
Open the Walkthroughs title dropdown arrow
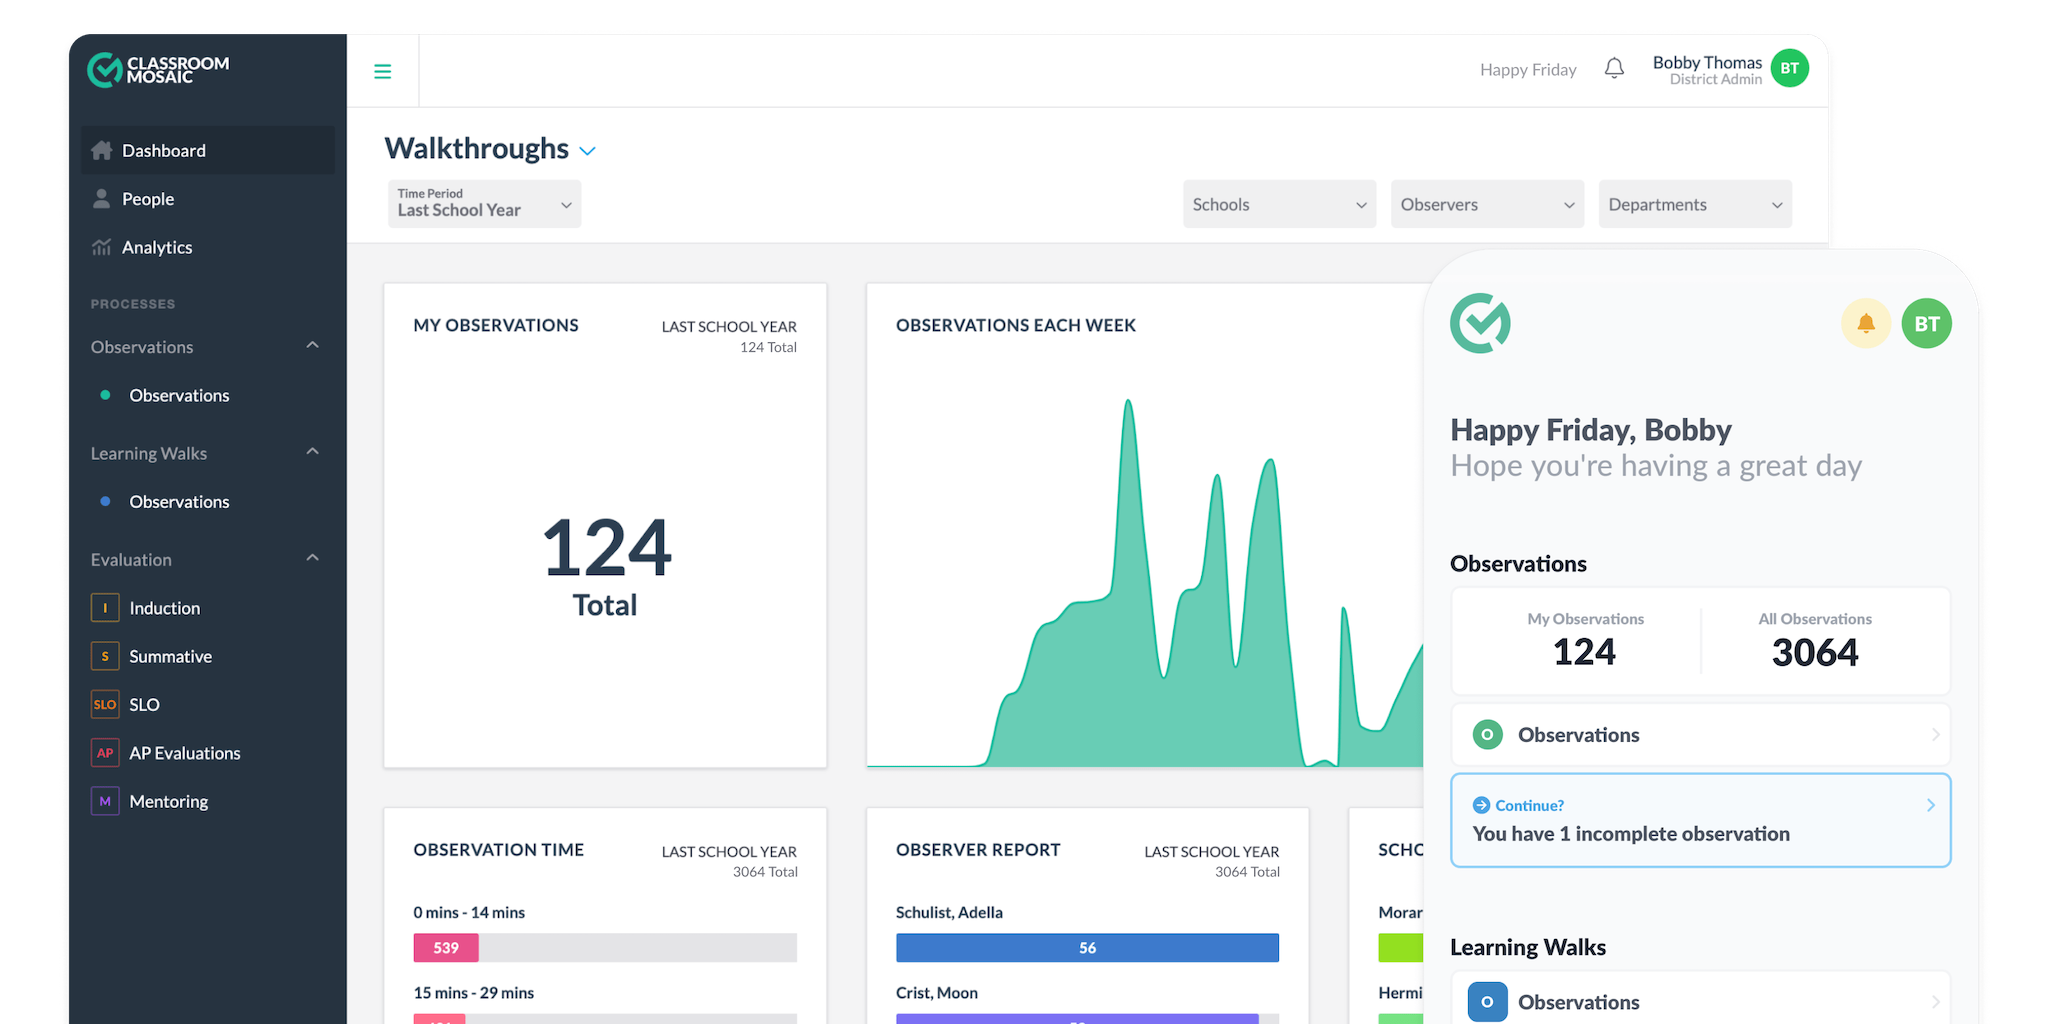pos(588,151)
